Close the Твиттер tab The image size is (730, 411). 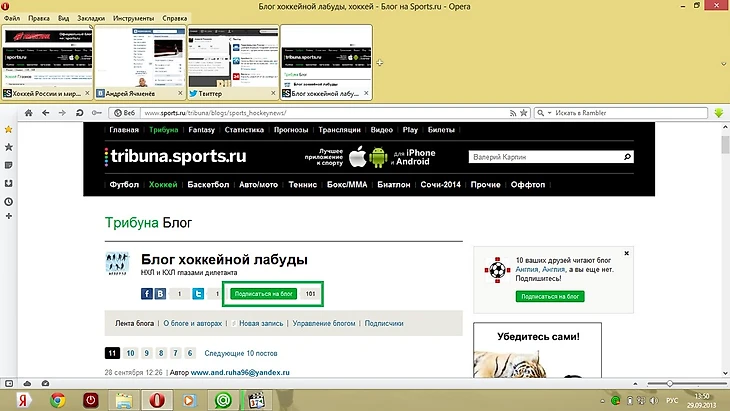tap(273, 93)
